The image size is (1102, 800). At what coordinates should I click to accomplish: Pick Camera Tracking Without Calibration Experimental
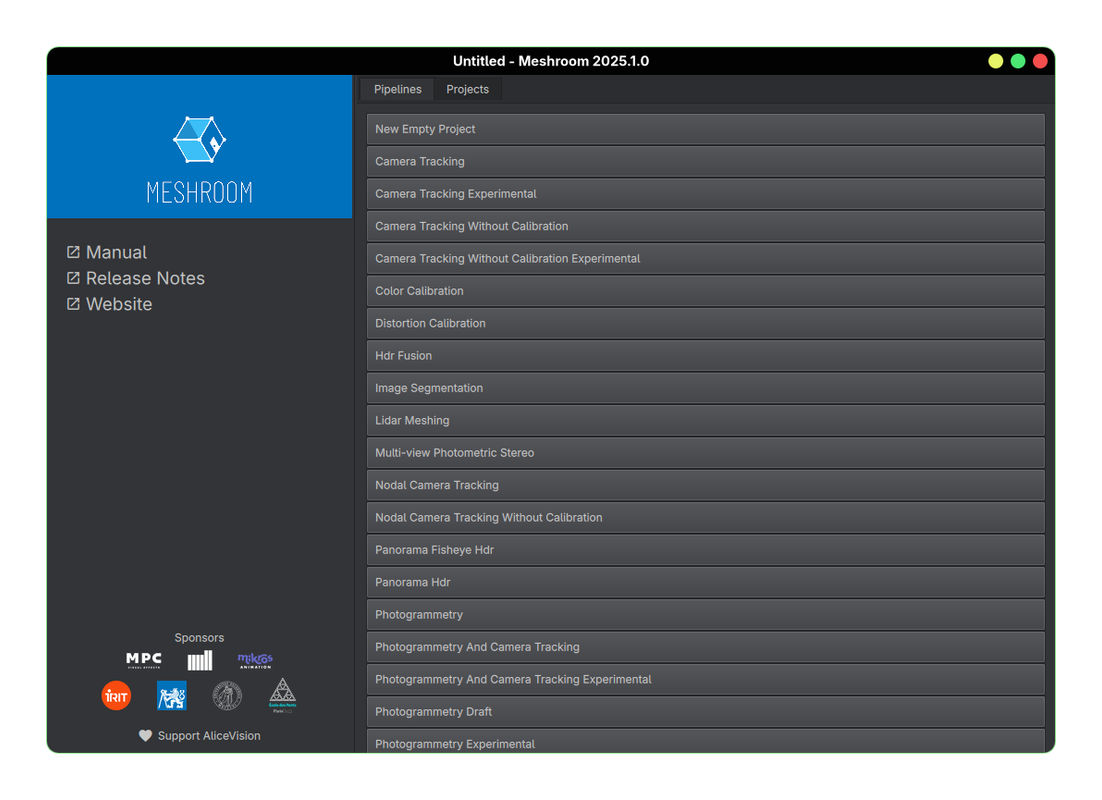tap(706, 259)
